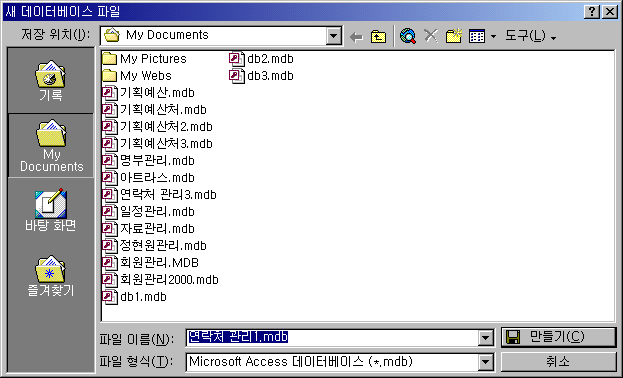Screen dimensions: 623x378
Task: Click the help question mark button
Action: [592, 12]
